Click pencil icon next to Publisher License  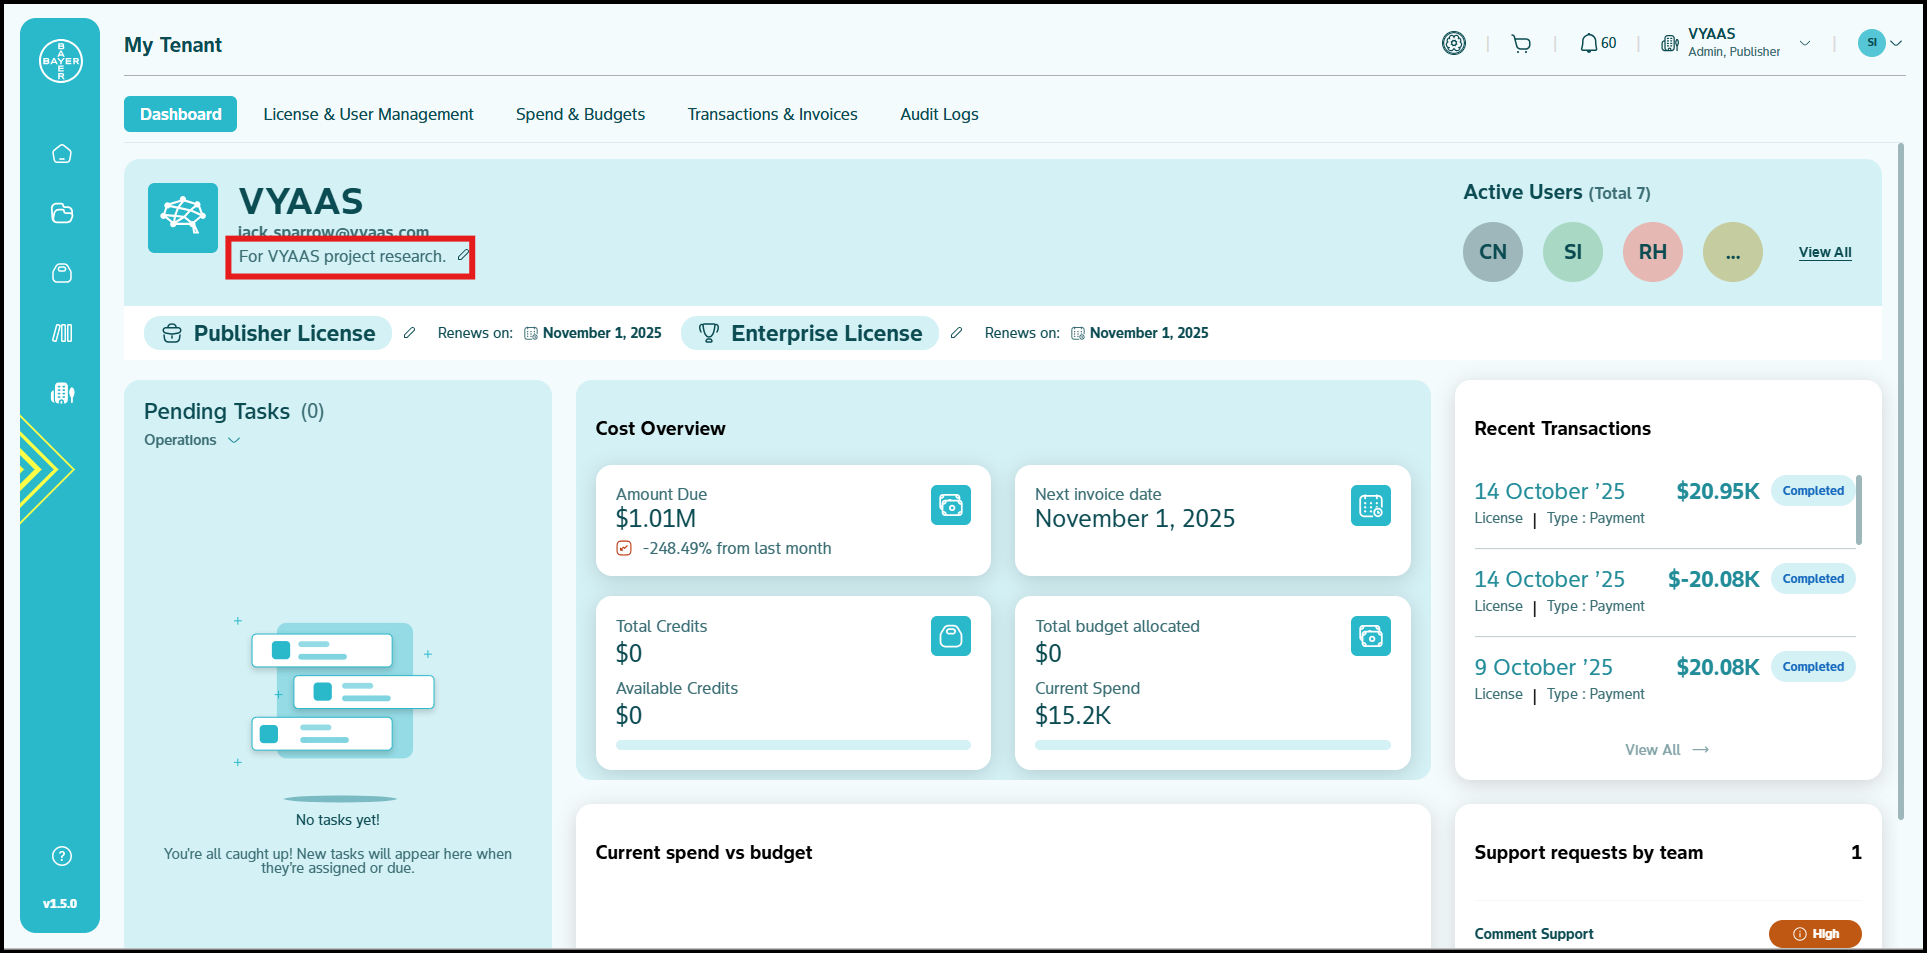click(409, 333)
